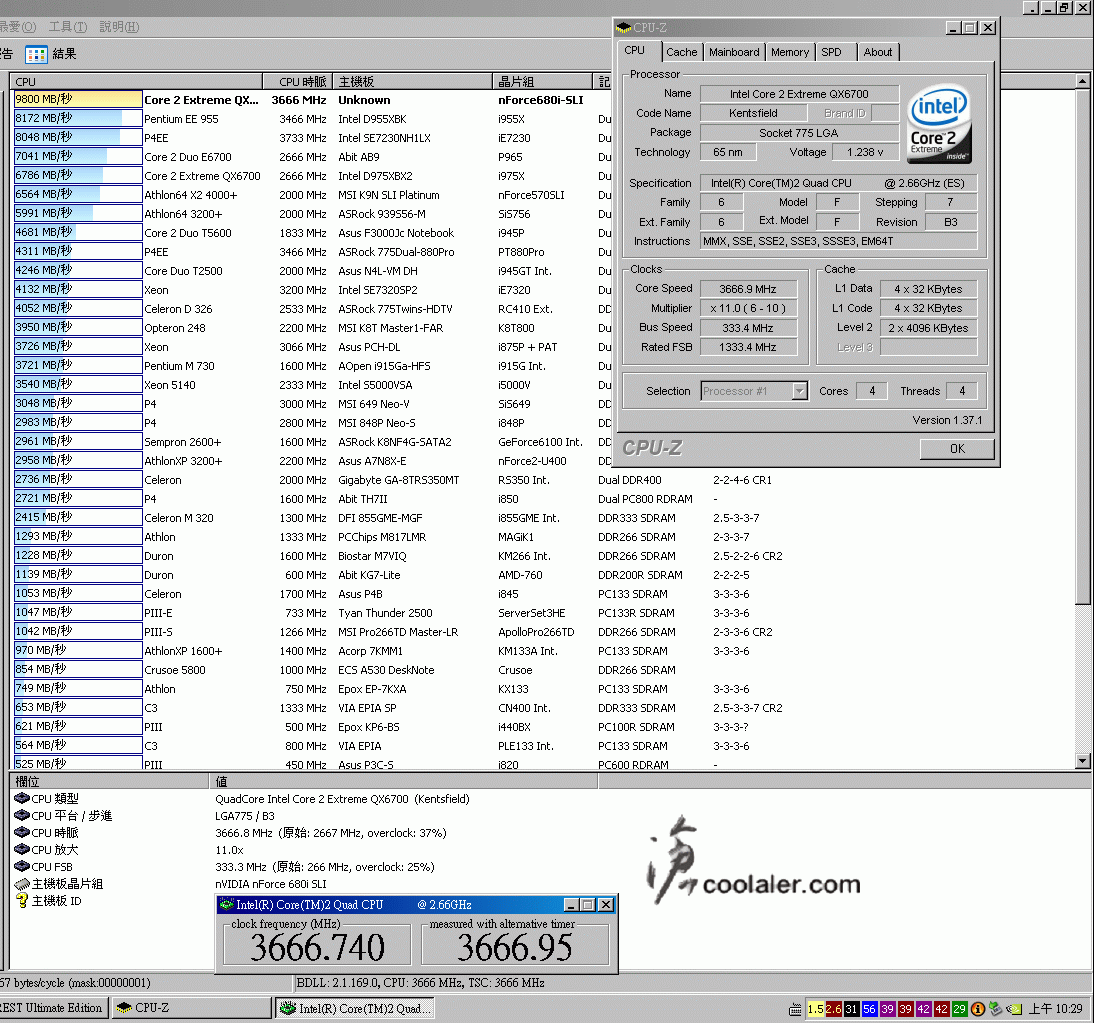Click the clock frequency window title icon
Image resolution: width=1094 pixels, height=1023 pixels.
coord(226,904)
